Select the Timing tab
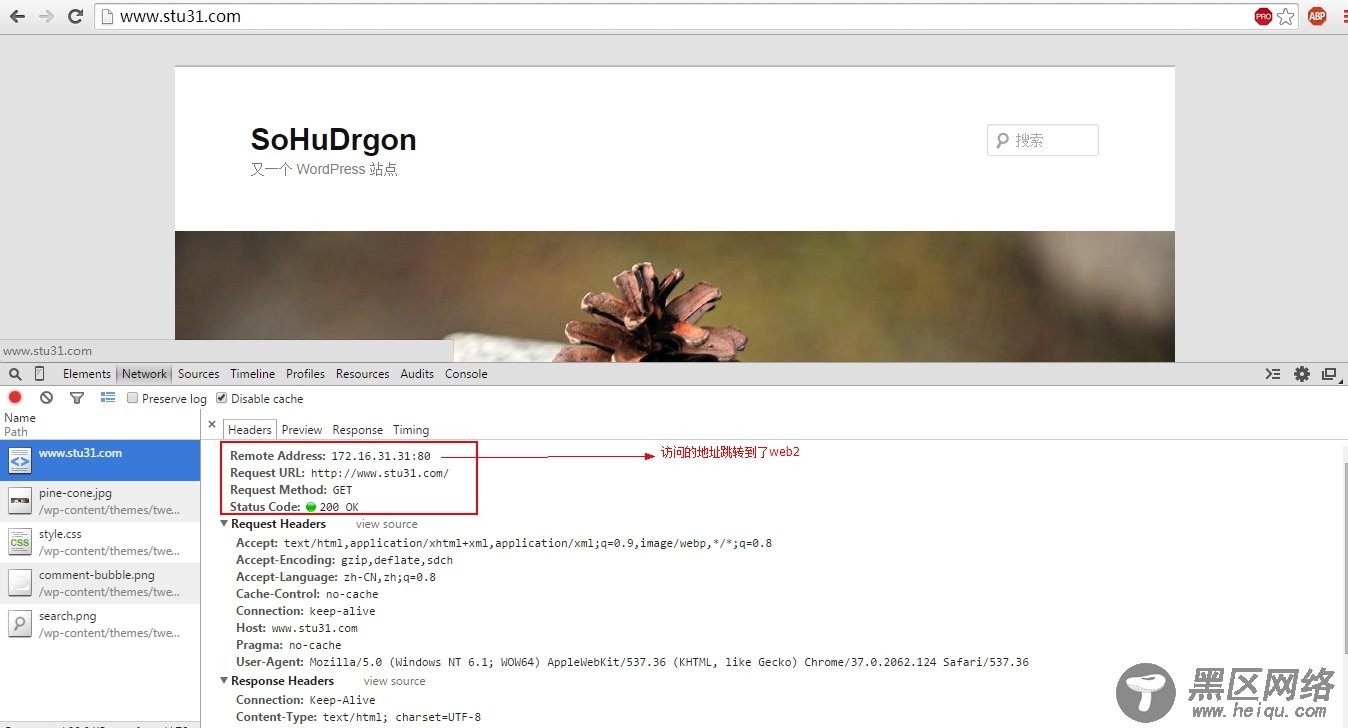This screenshot has width=1348, height=728. pos(411,430)
